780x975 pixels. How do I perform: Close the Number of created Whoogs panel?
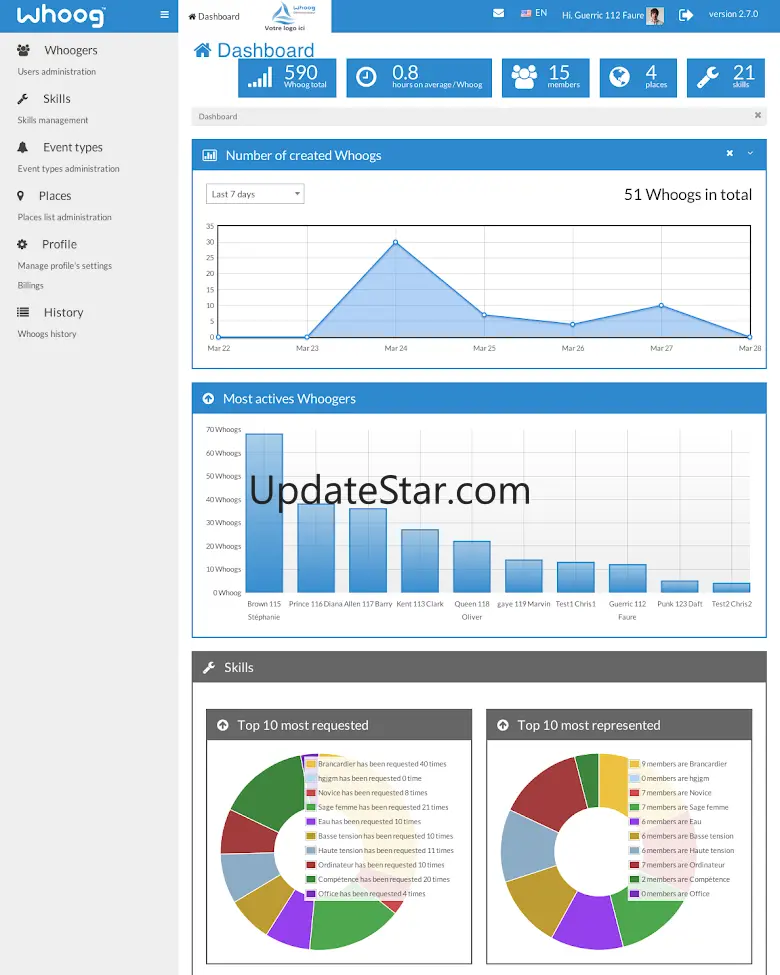coord(730,153)
